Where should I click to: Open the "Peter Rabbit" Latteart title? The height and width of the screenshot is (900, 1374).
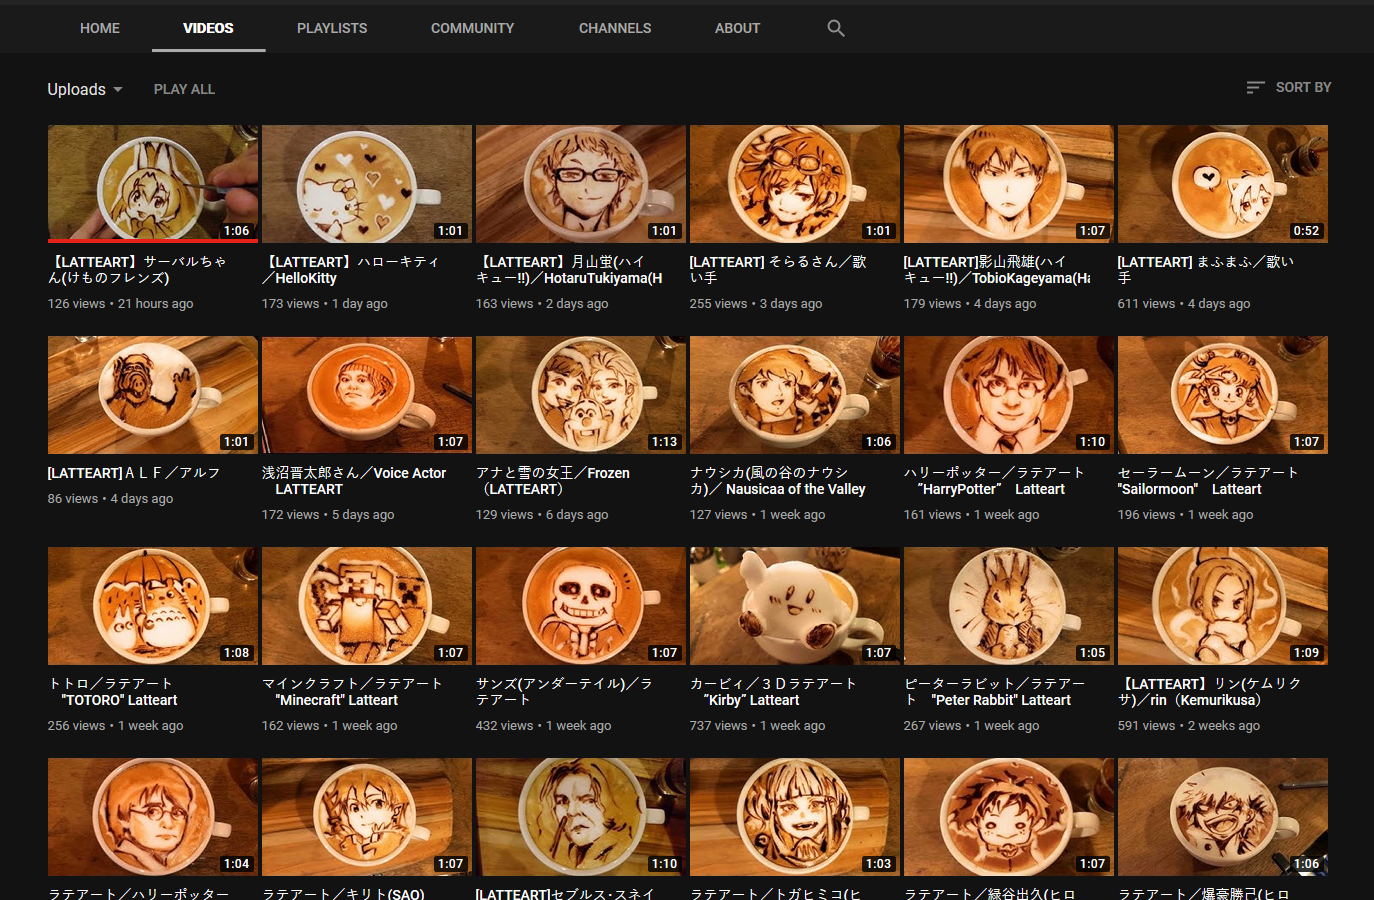995,692
